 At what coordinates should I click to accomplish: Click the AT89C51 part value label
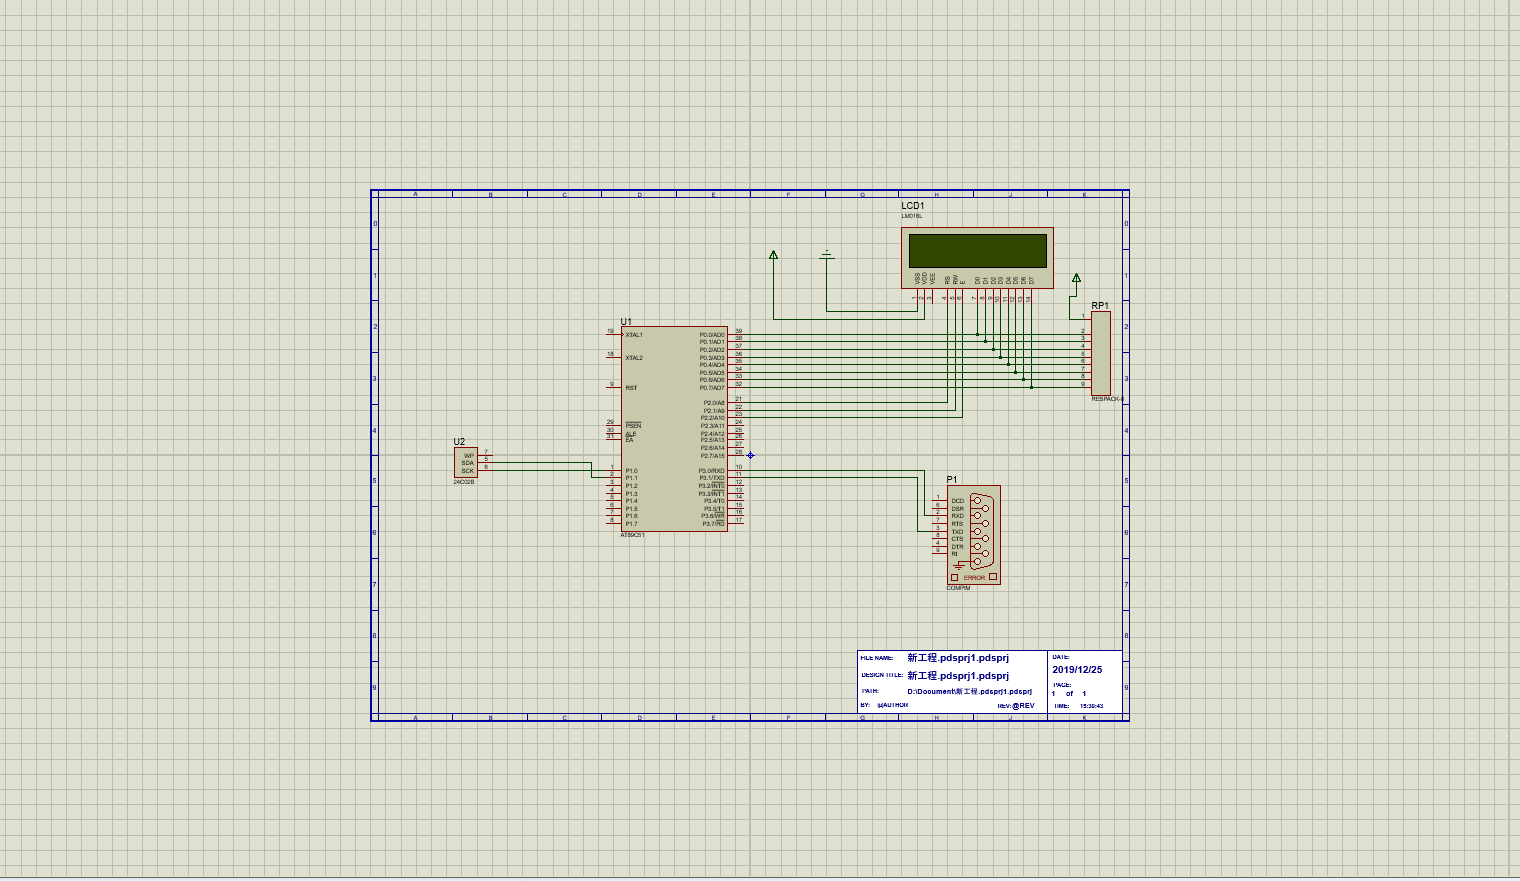(632, 535)
